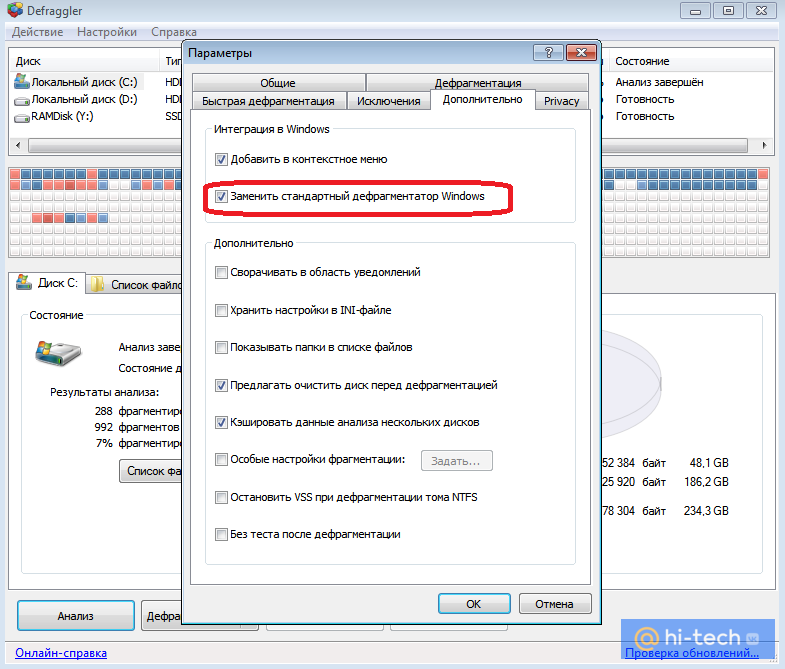This screenshot has height=669, width=785.
Task: Open the Онлайн-справка link
Action: 61,653
